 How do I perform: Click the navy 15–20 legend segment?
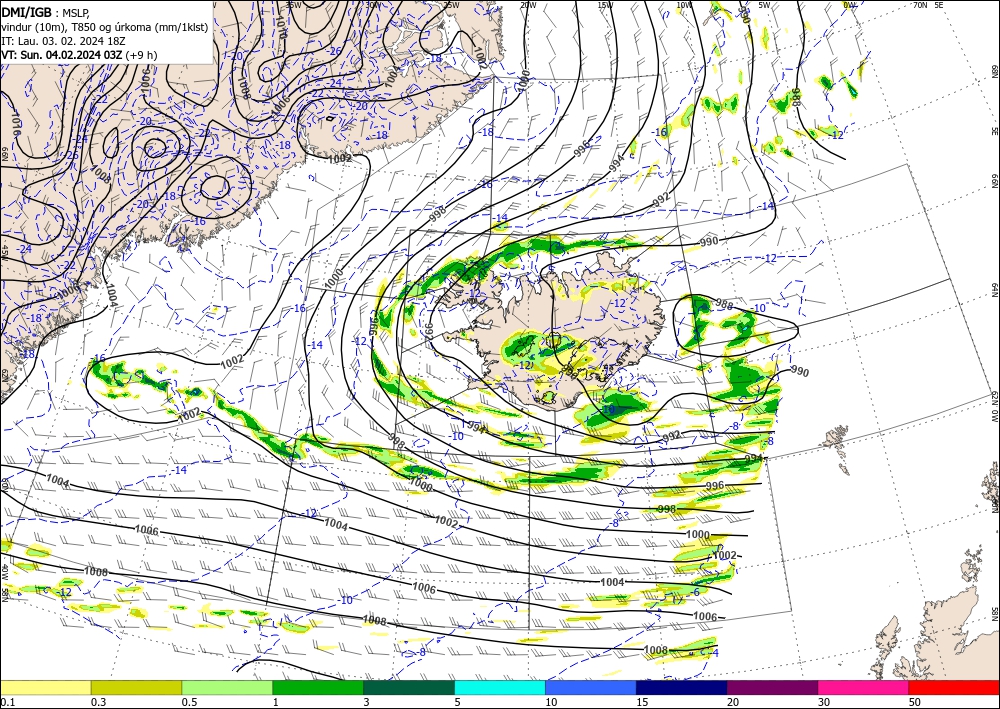click(682, 687)
